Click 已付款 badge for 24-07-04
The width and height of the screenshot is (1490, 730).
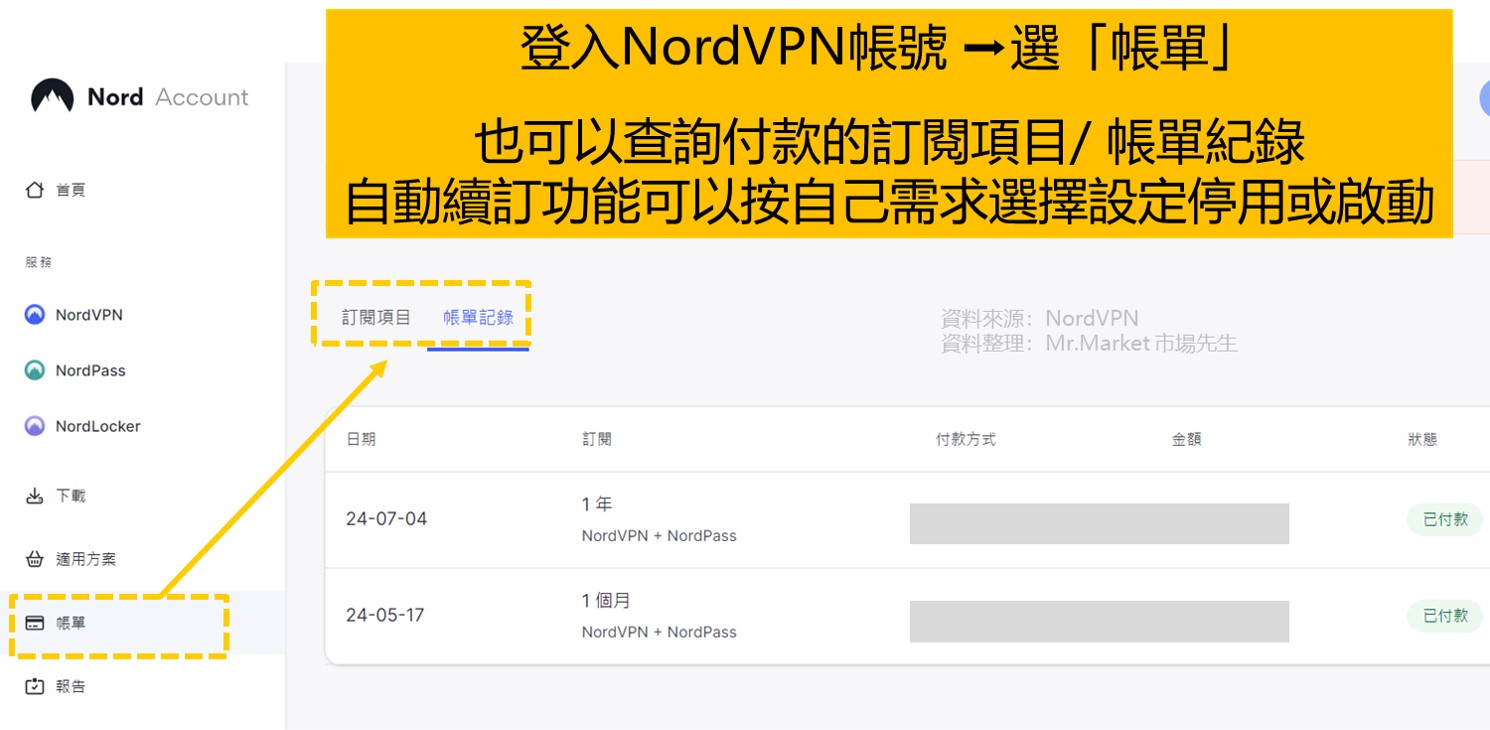point(1445,519)
